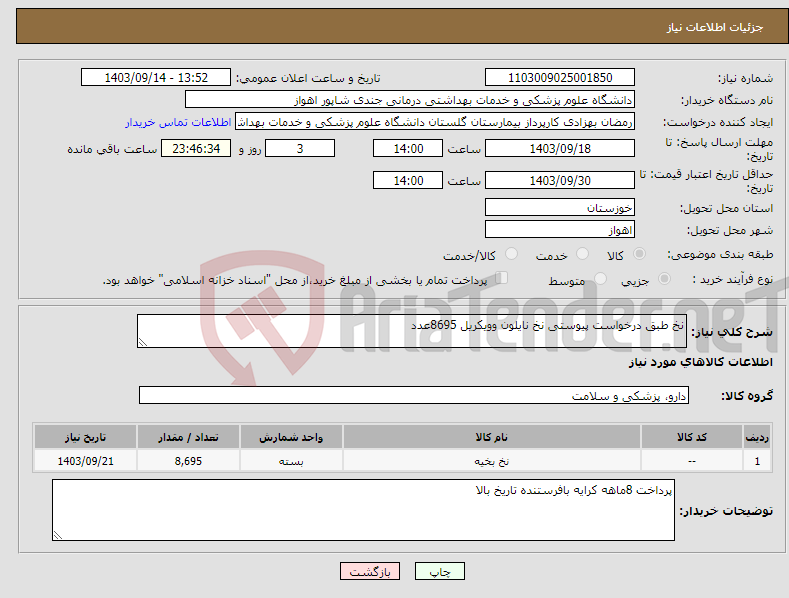Screen dimensions: 789x598
Task: Click the remaining time 23:46:34 field
Action: 196,148
